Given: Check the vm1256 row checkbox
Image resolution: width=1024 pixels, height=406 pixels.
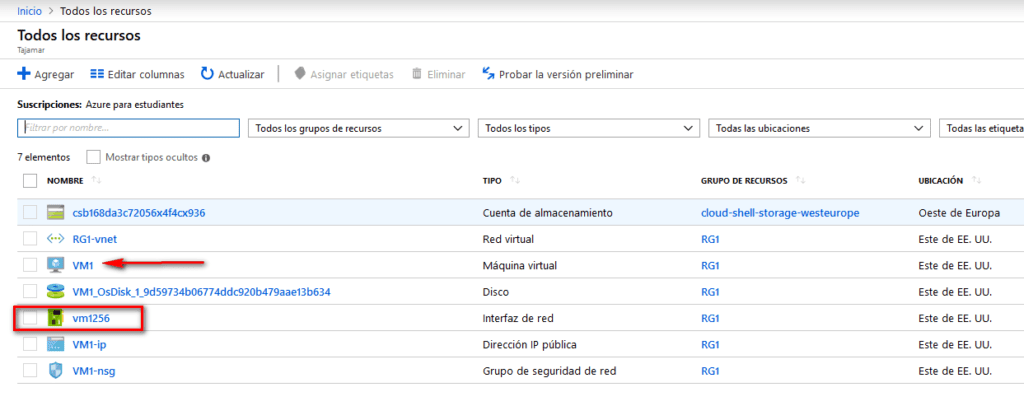Looking at the screenshot, I should (x=30, y=319).
